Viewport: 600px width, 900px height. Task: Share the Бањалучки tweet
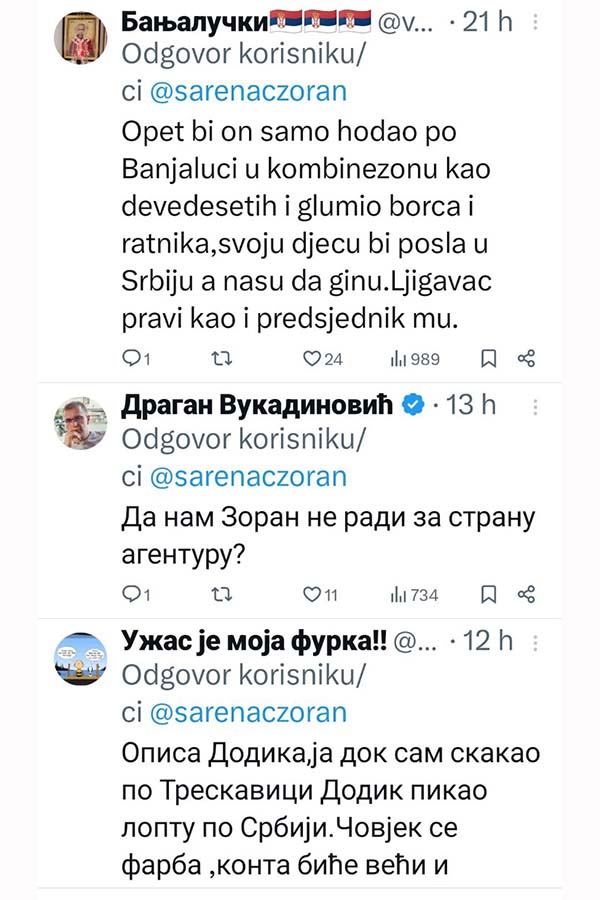[x=527, y=357]
